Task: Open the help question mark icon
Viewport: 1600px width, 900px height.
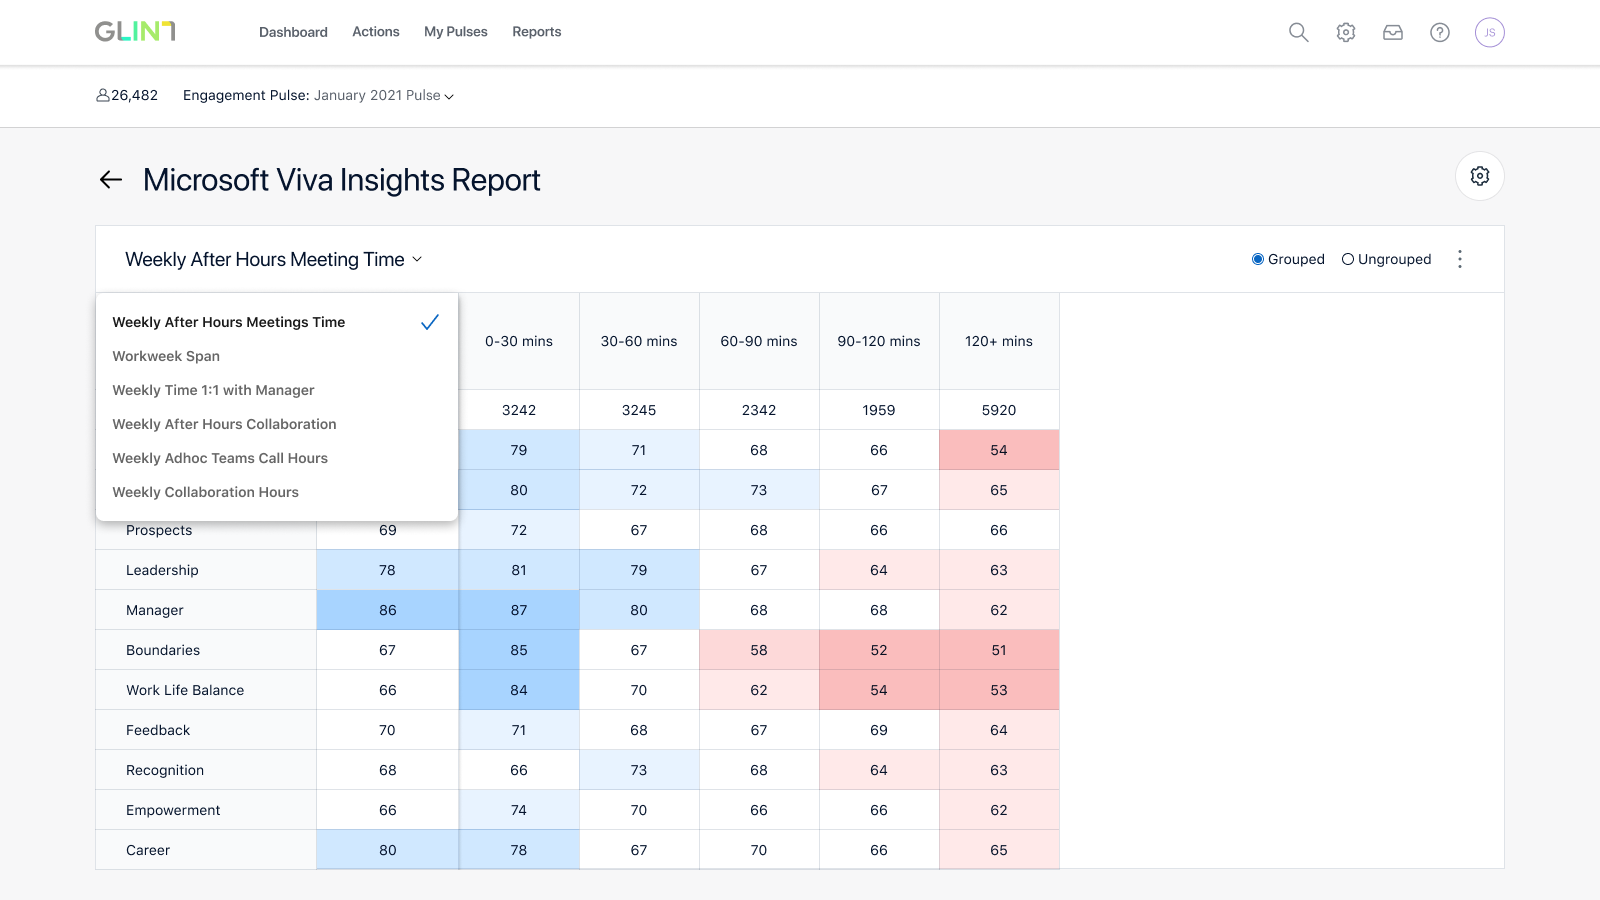Action: 1440,32
